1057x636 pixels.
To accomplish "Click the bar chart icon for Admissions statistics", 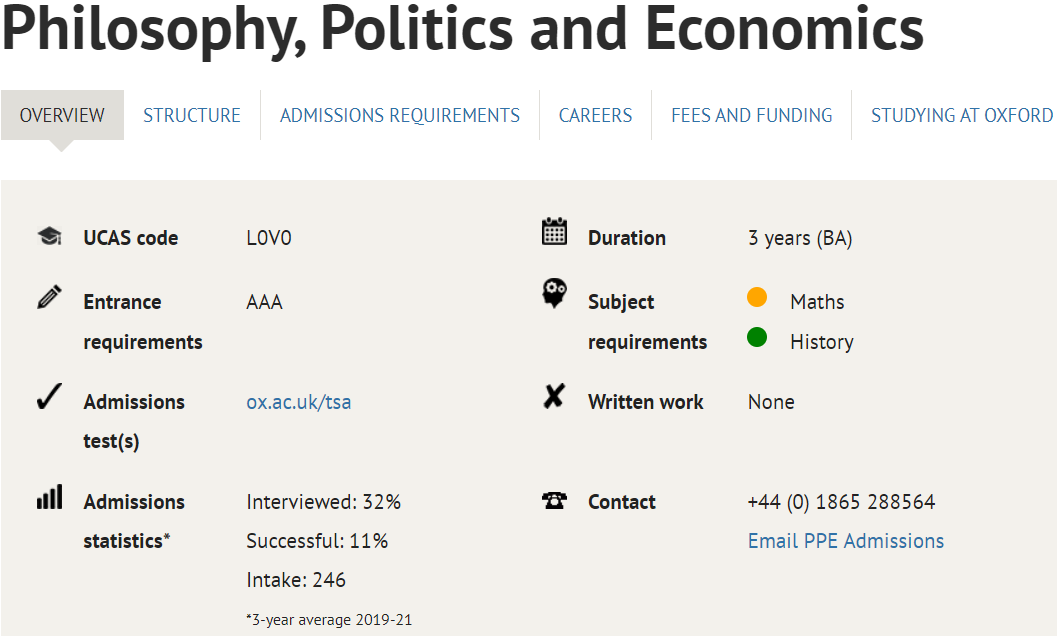I will coord(49,497).
